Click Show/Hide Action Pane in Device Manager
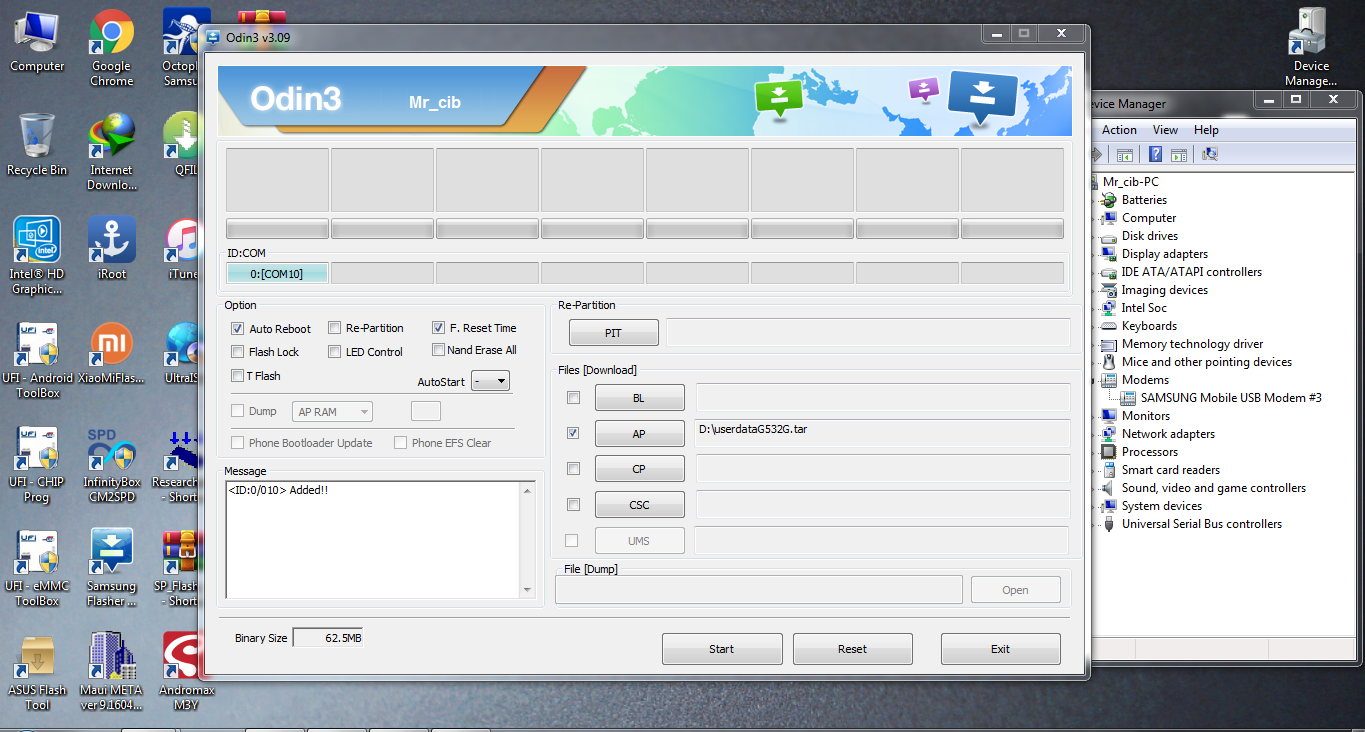Viewport: 1365px width, 732px height. click(x=1179, y=155)
